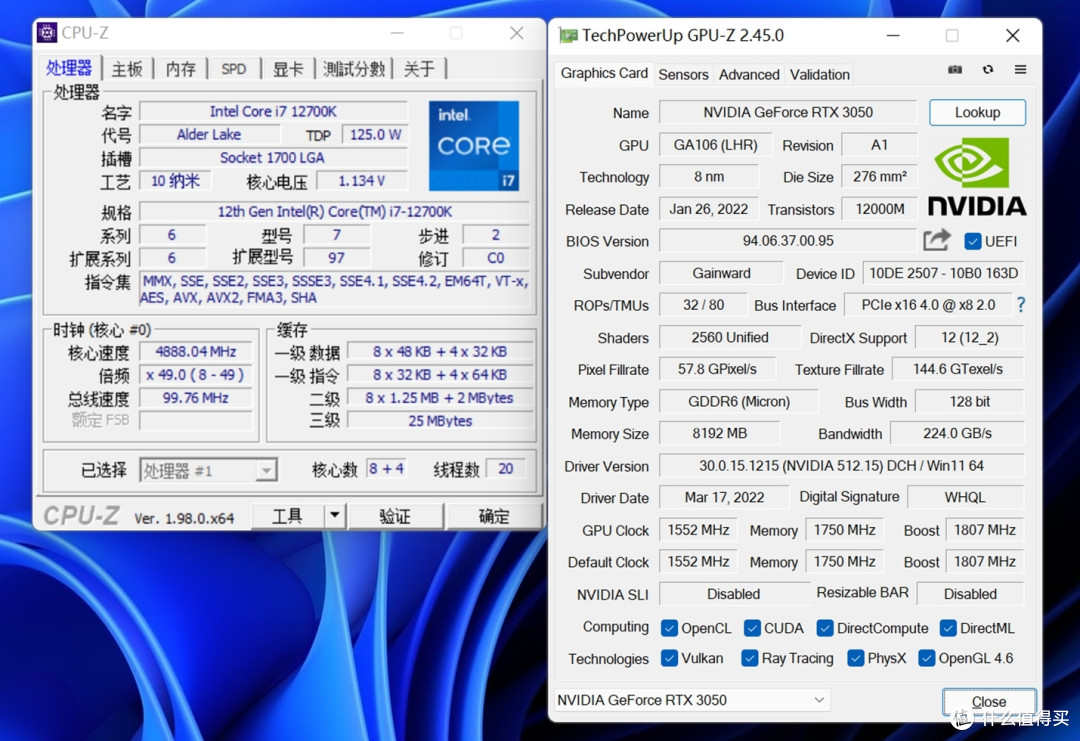Switch to the Advanced tab in GPU-Z
Image resolution: width=1080 pixels, height=741 pixels.
coord(749,74)
